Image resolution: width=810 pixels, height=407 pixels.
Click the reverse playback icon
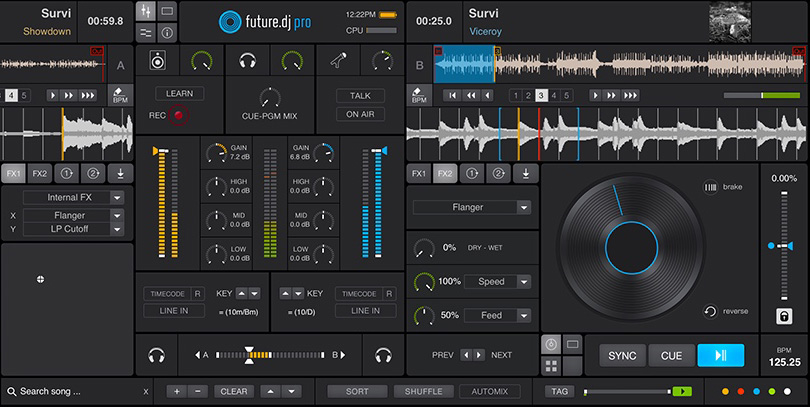pyautogui.click(x=710, y=311)
